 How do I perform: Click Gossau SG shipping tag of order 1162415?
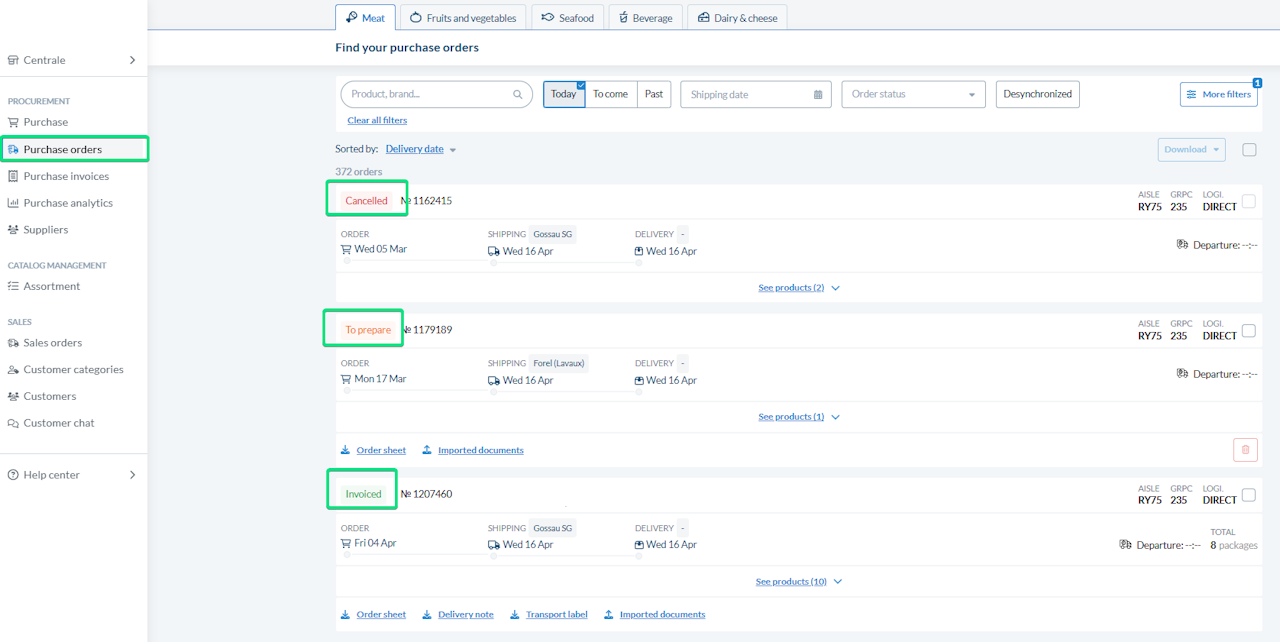pyautogui.click(x=553, y=234)
